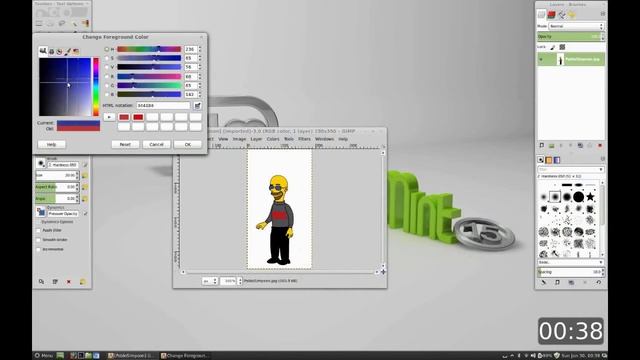Click the edit brush icon at panel bottom
Screen dimensions: 640x360
pyautogui.click(x=544, y=282)
